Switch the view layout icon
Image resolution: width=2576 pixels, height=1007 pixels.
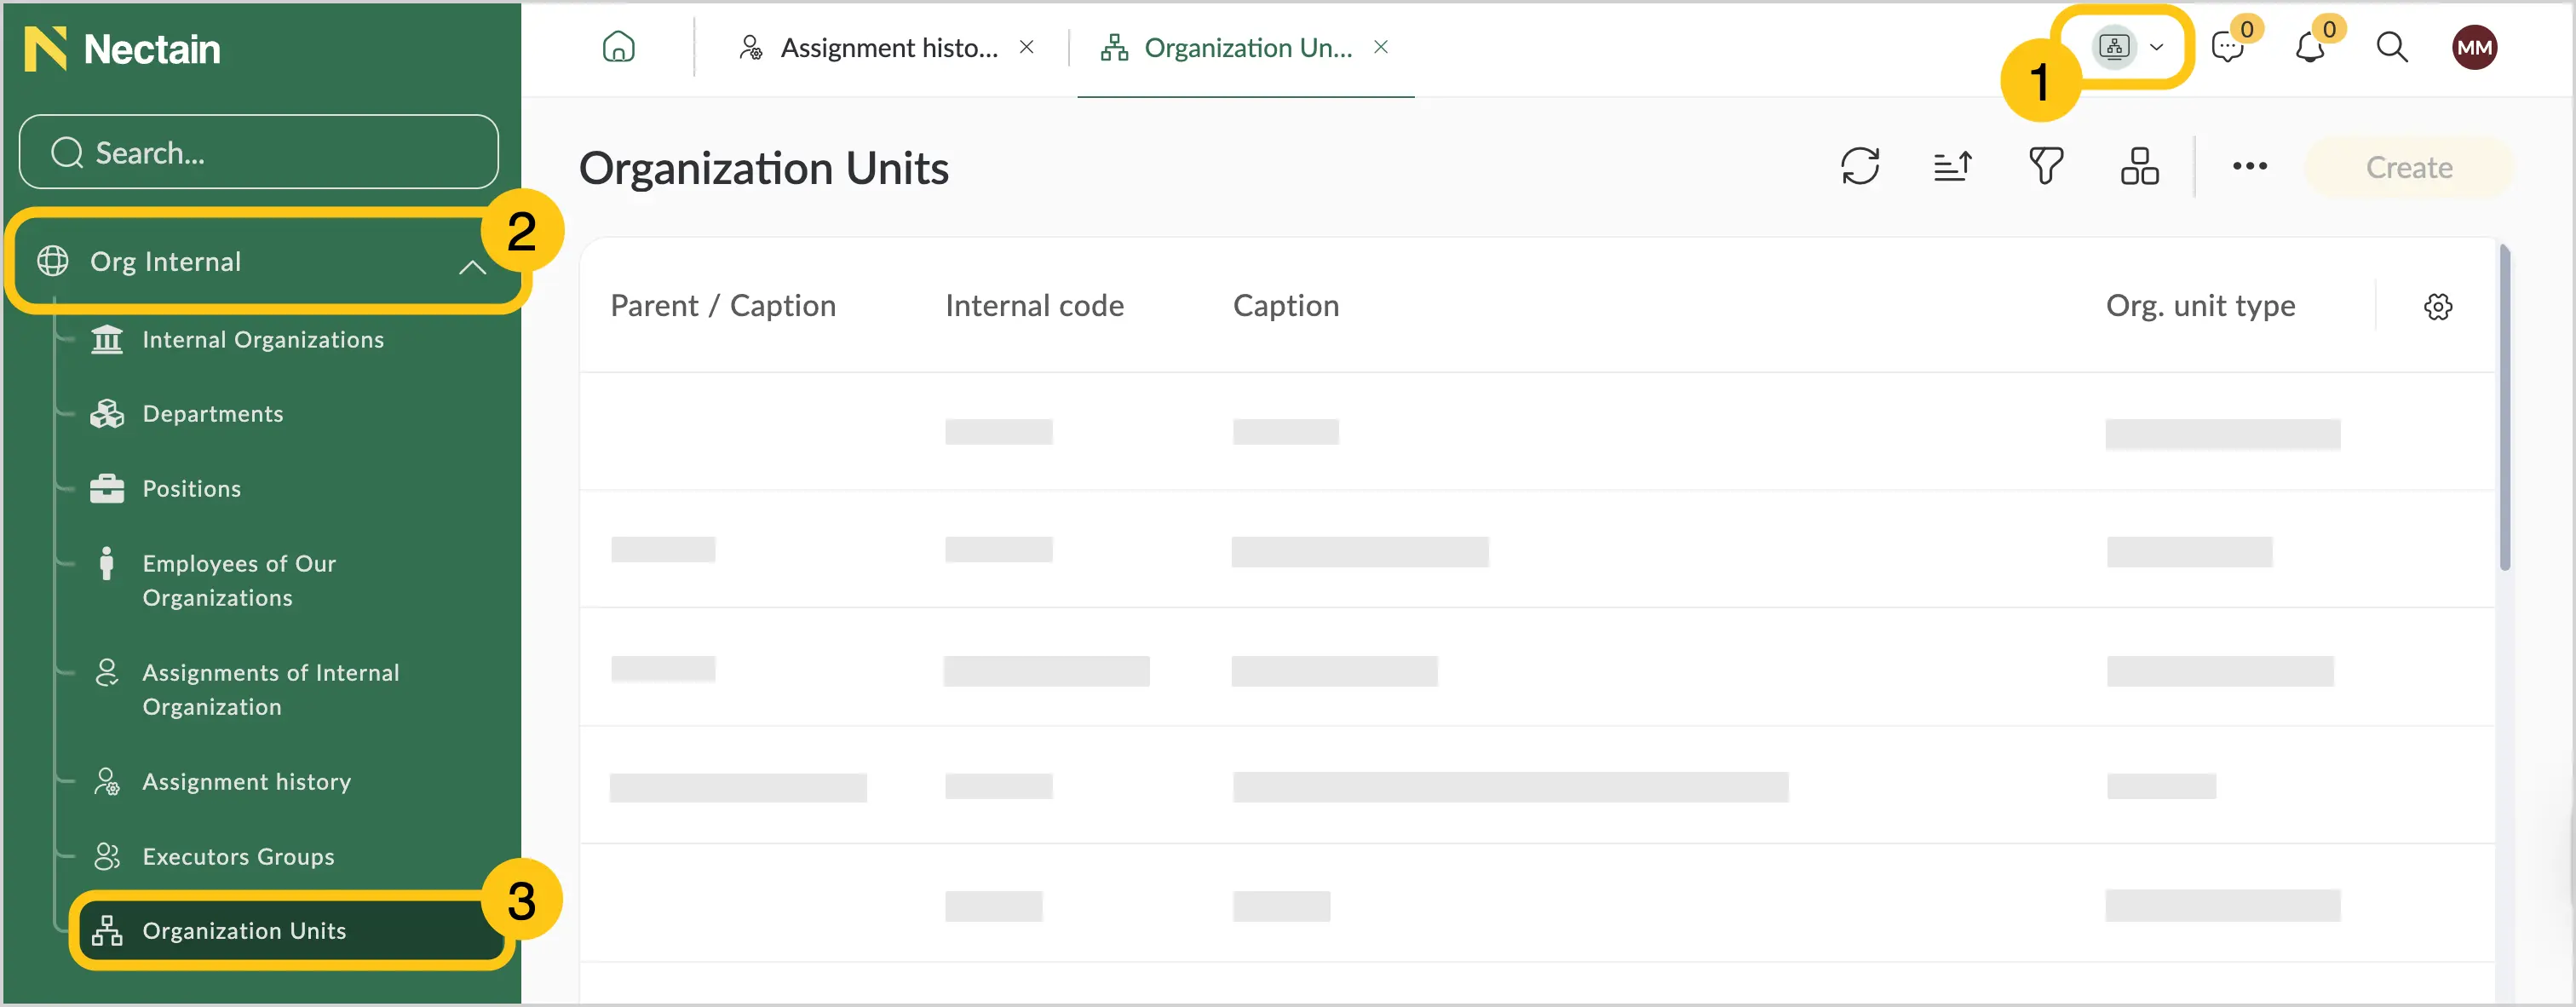coord(2139,166)
